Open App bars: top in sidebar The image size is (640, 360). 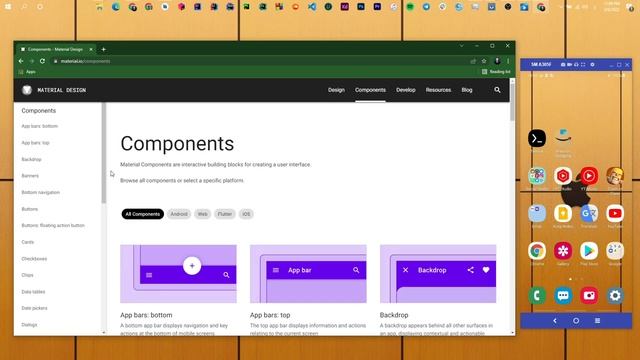coord(36,143)
